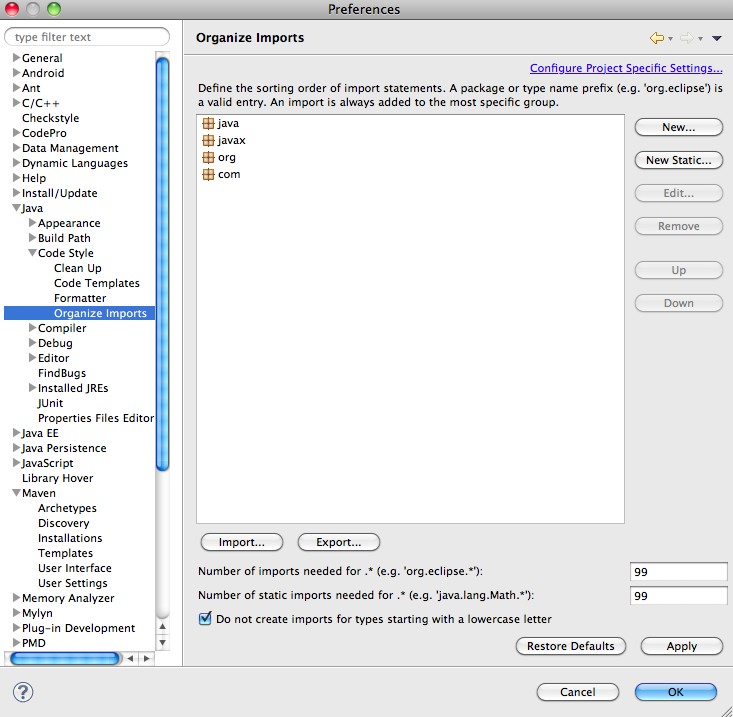
Task: Open the help question mark icon
Action: point(23,692)
